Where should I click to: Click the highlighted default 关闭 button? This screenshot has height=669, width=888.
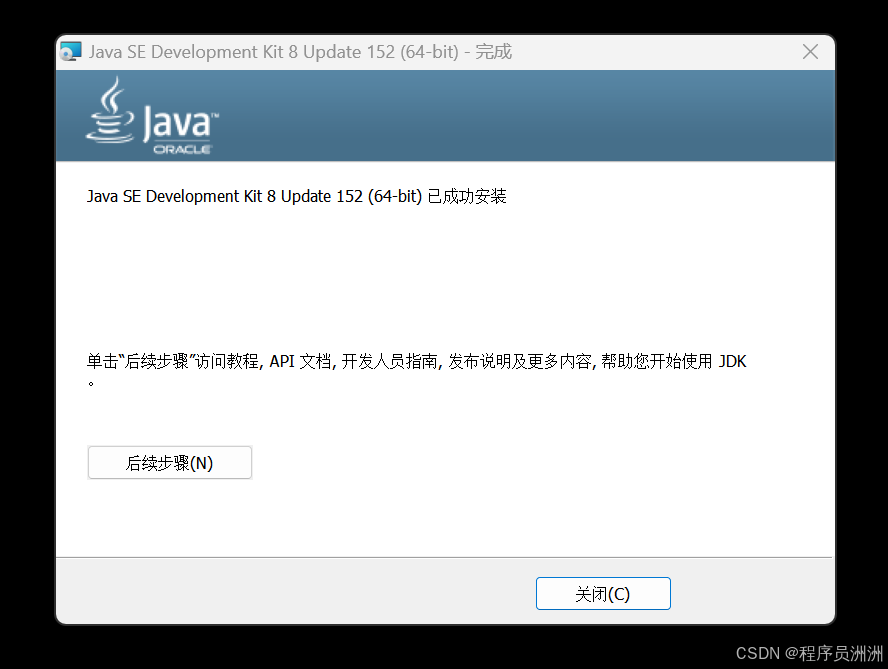click(603, 593)
